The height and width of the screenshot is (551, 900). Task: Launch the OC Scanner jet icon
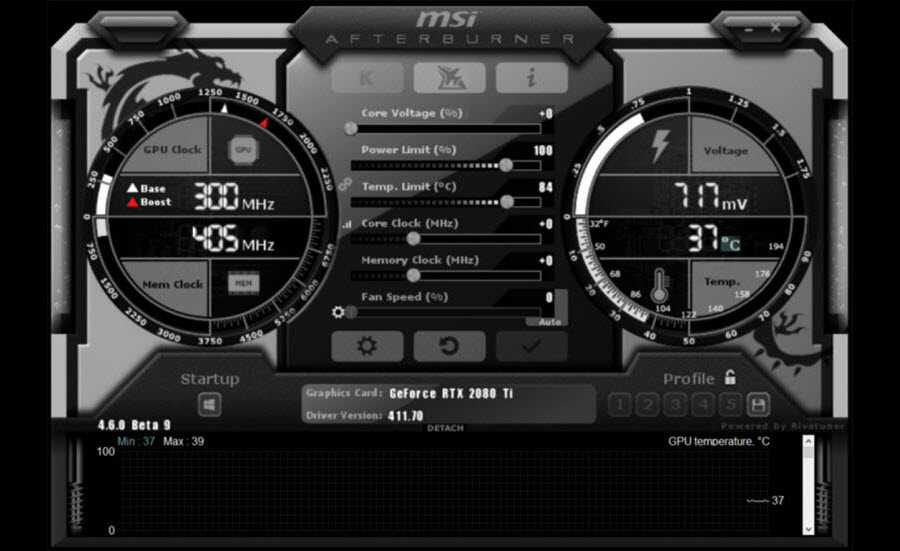click(449, 77)
